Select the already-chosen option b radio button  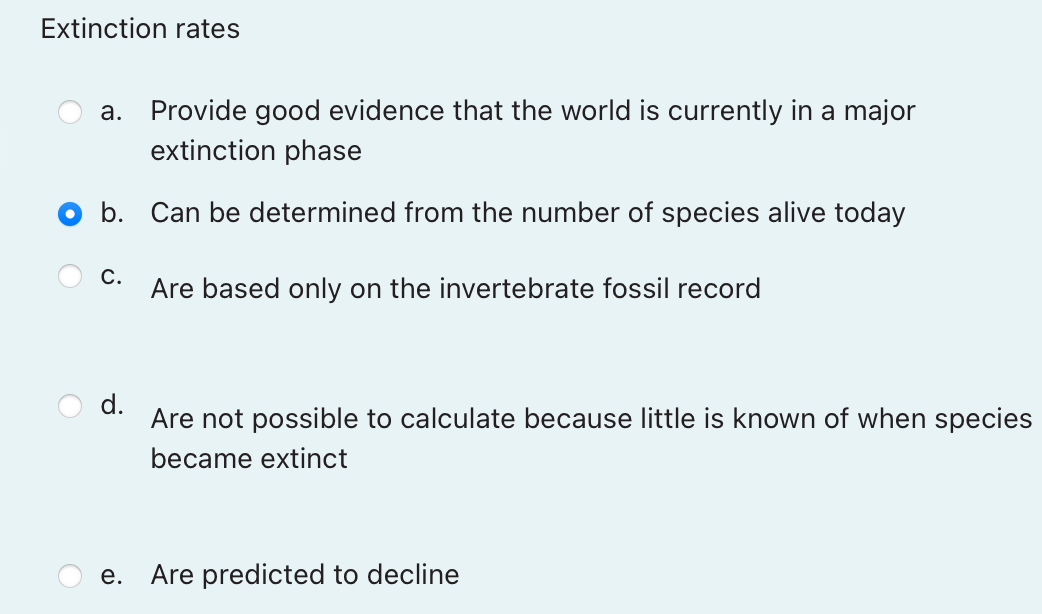pos(70,214)
